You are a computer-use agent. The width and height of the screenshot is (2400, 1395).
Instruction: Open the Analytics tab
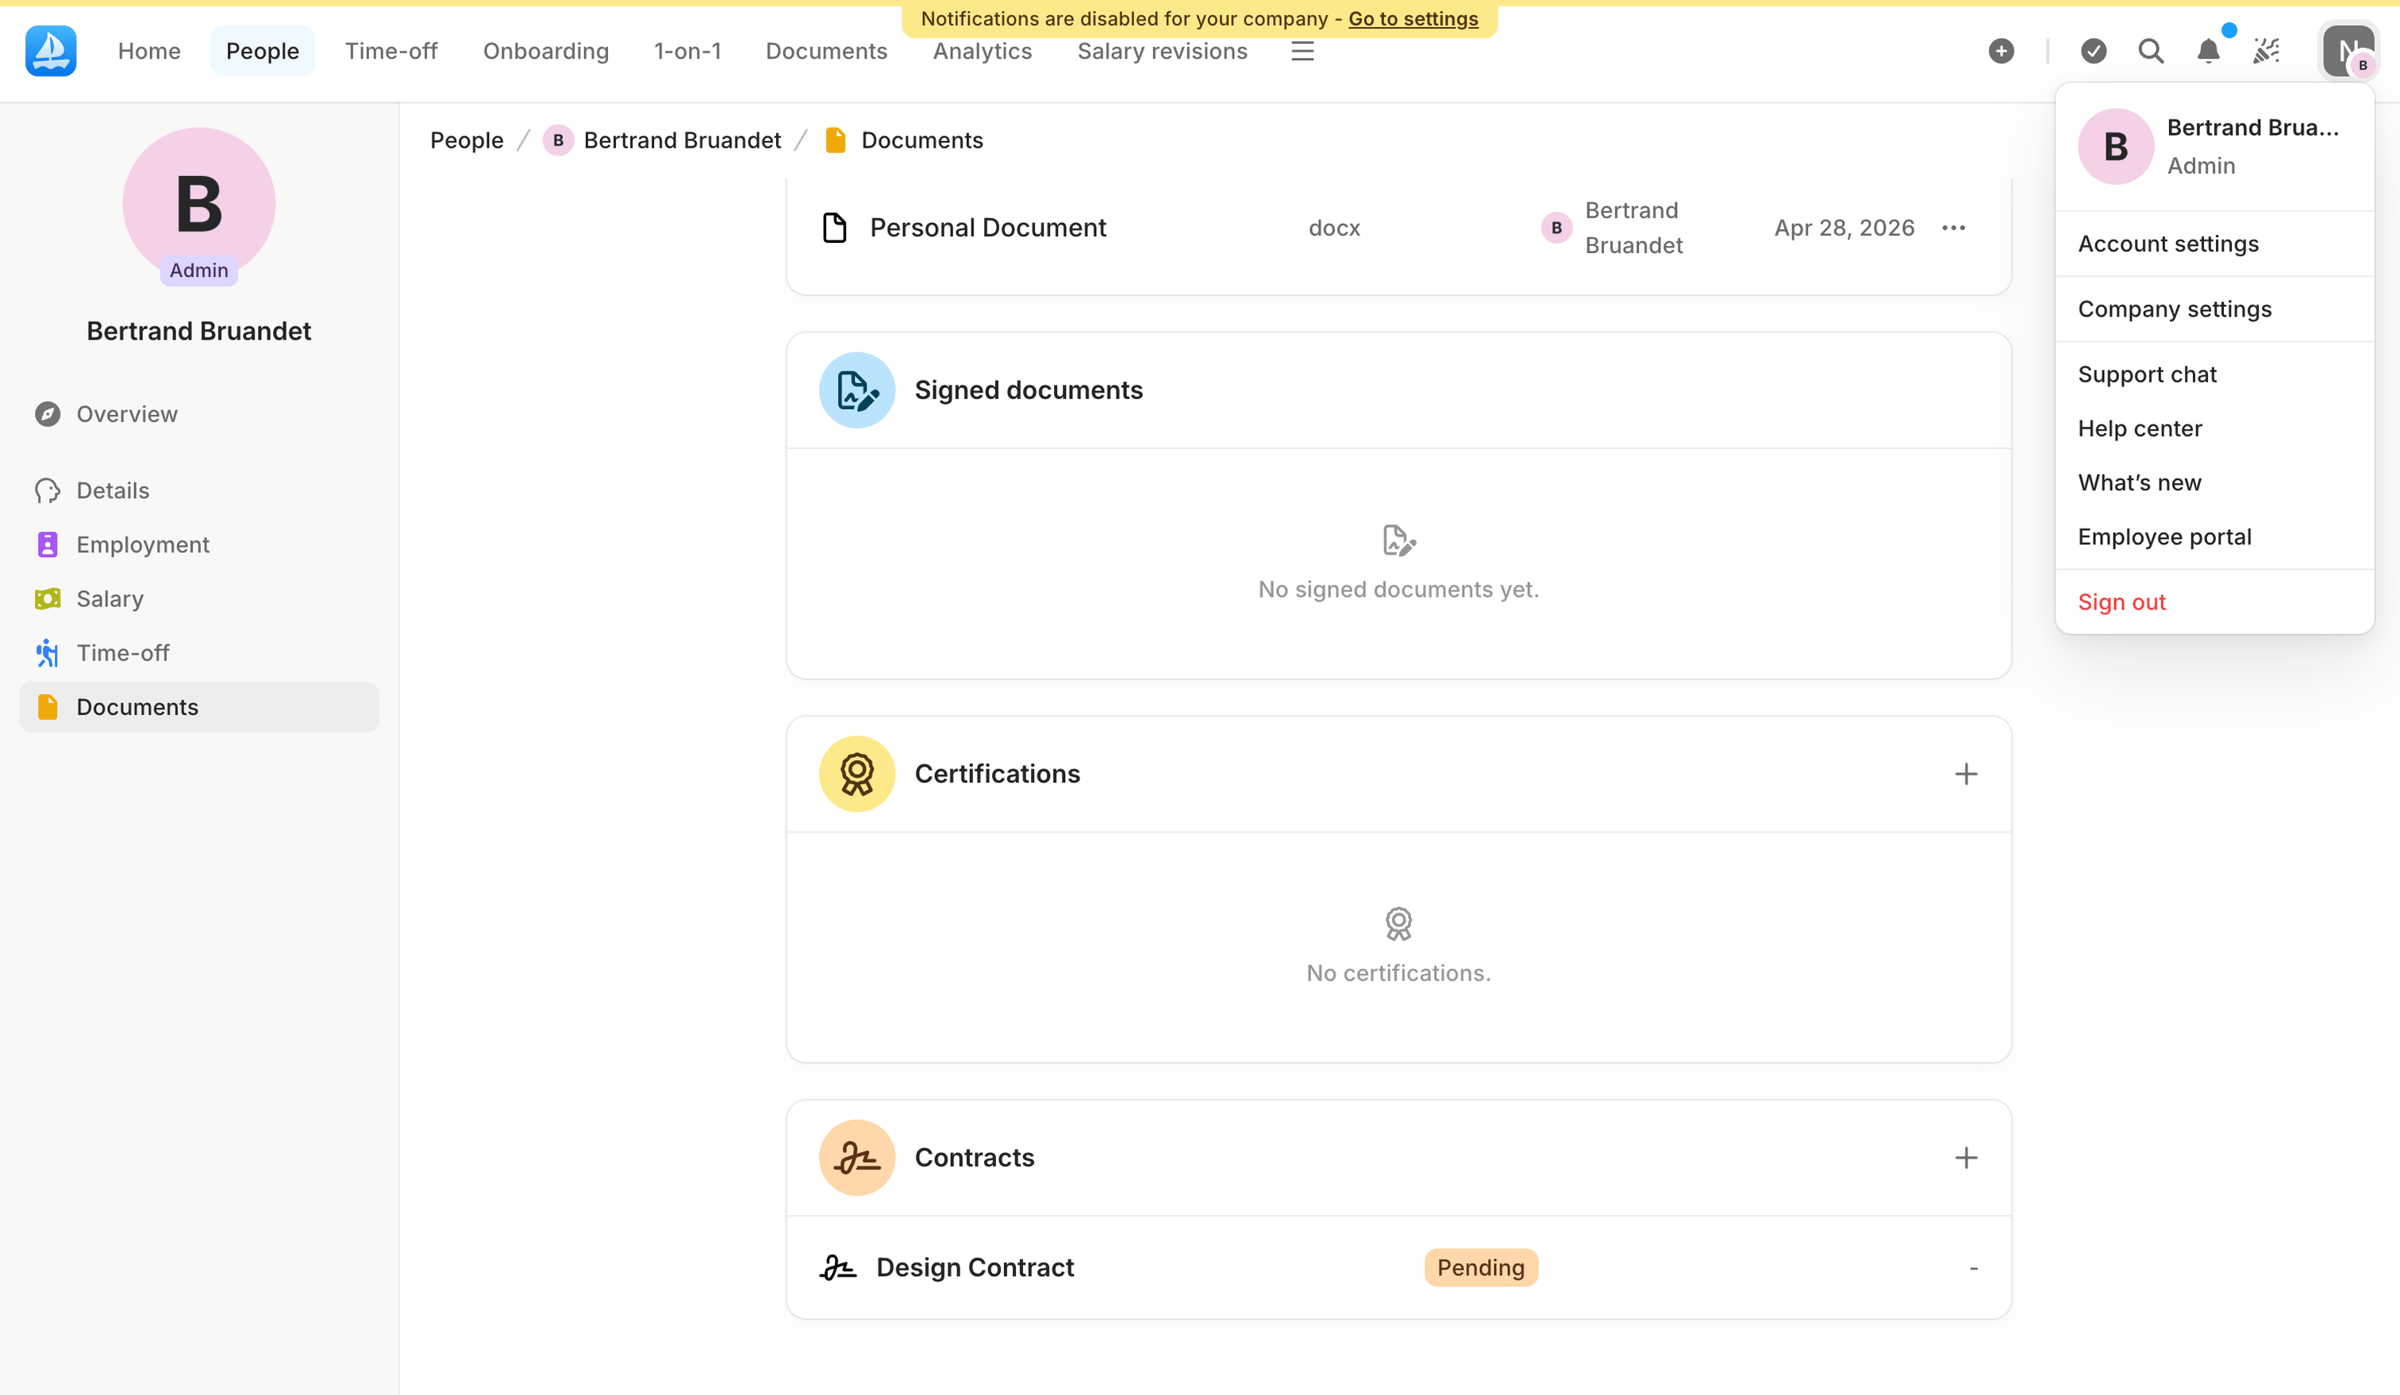982,51
